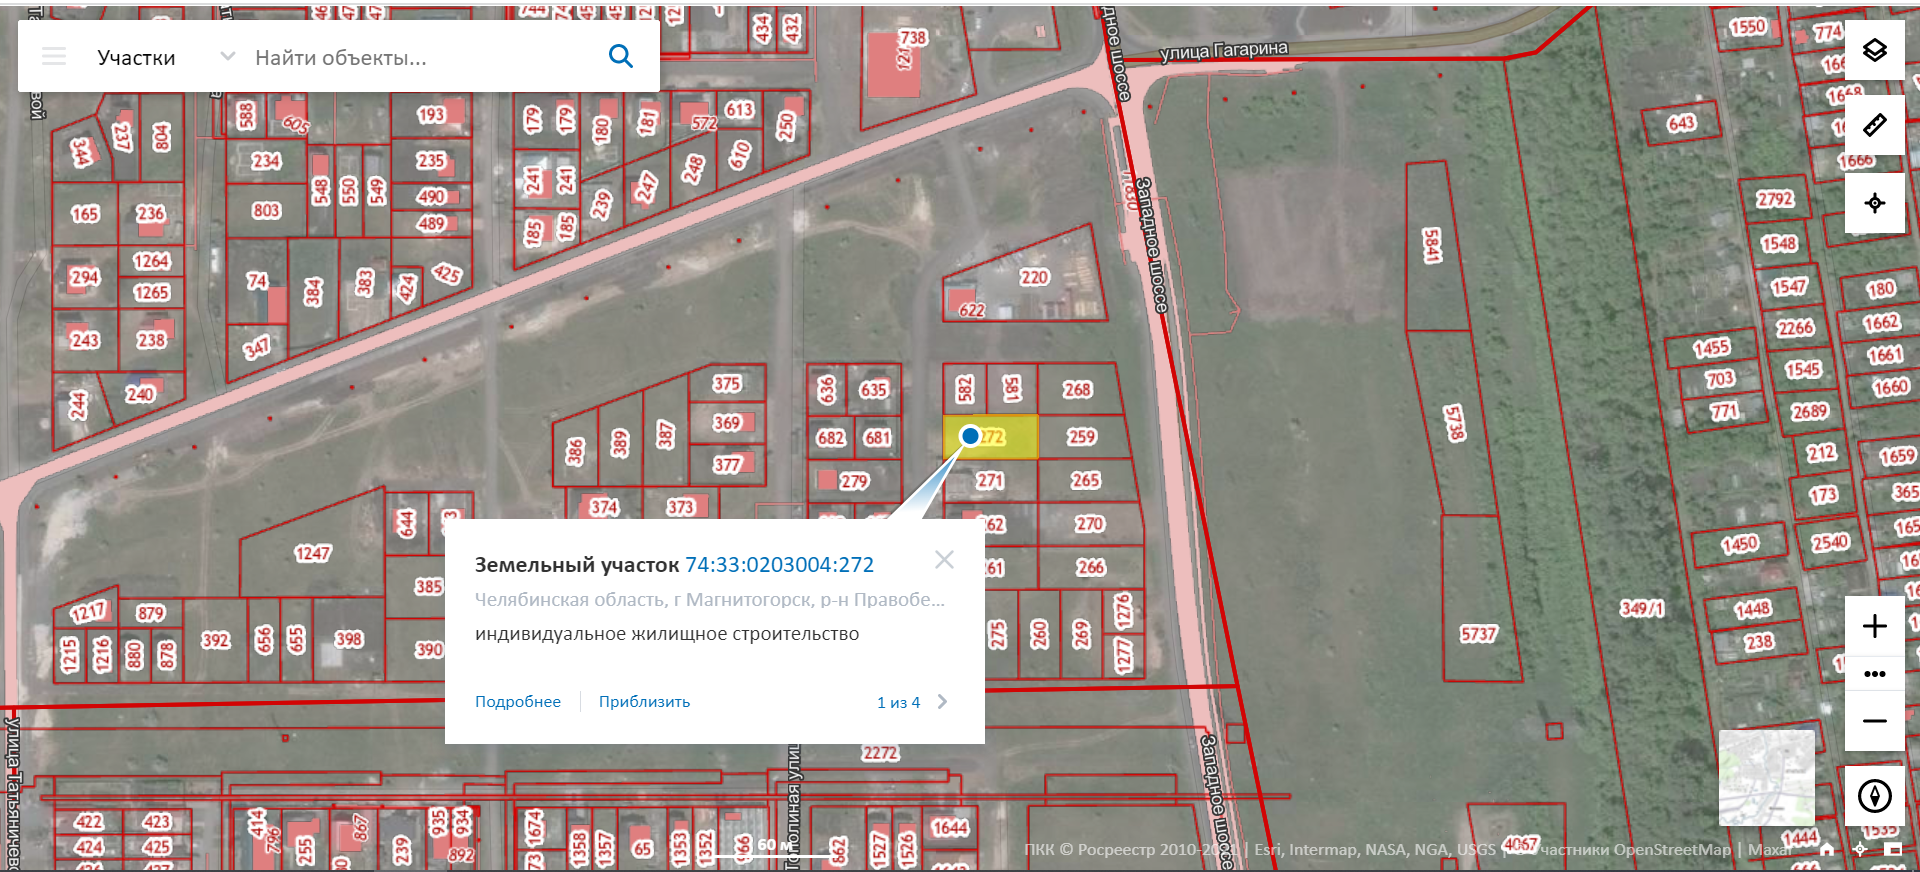Image resolution: width=1920 pixels, height=872 pixels.
Task: Open the map layers panel
Action: (x=1874, y=50)
